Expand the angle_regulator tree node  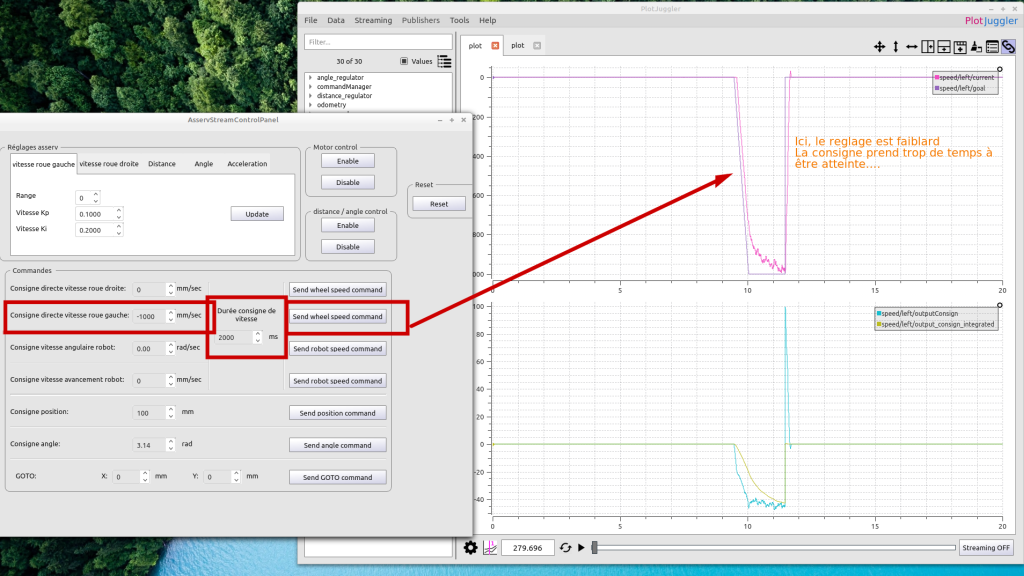(311, 78)
